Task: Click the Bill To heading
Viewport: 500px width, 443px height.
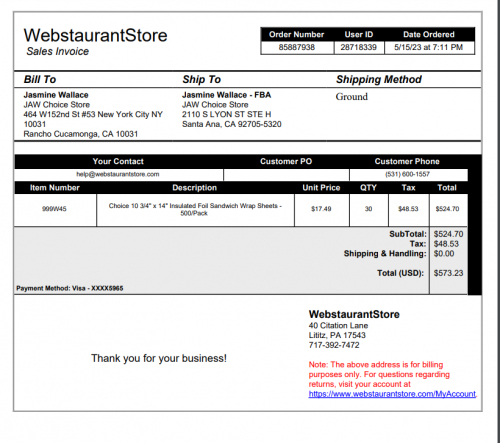Action: click(x=40, y=79)
